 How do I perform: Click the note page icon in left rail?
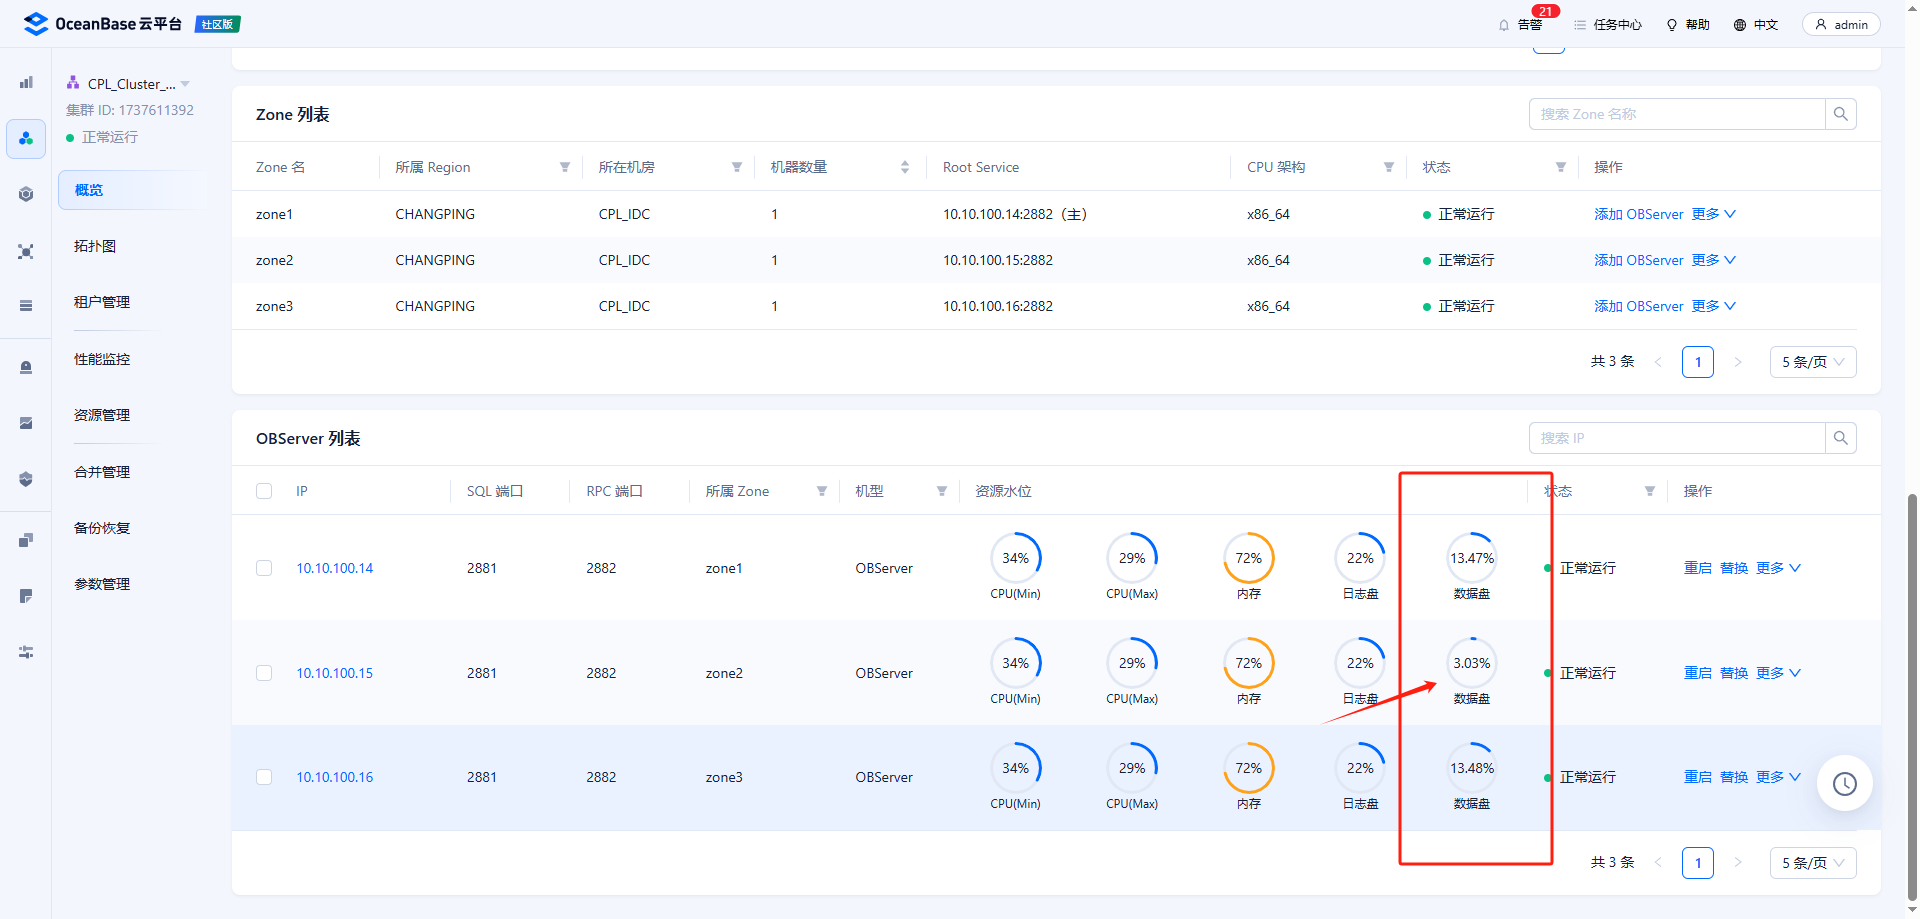pos(26,596)
